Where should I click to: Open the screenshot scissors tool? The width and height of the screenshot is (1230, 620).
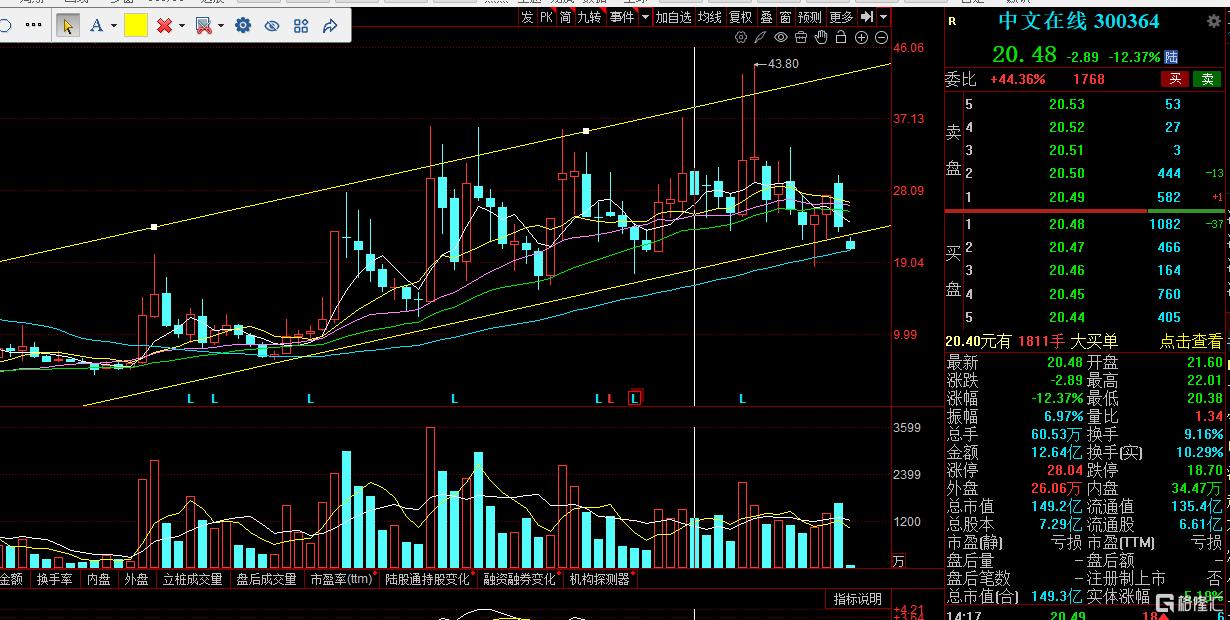(203, 26)
